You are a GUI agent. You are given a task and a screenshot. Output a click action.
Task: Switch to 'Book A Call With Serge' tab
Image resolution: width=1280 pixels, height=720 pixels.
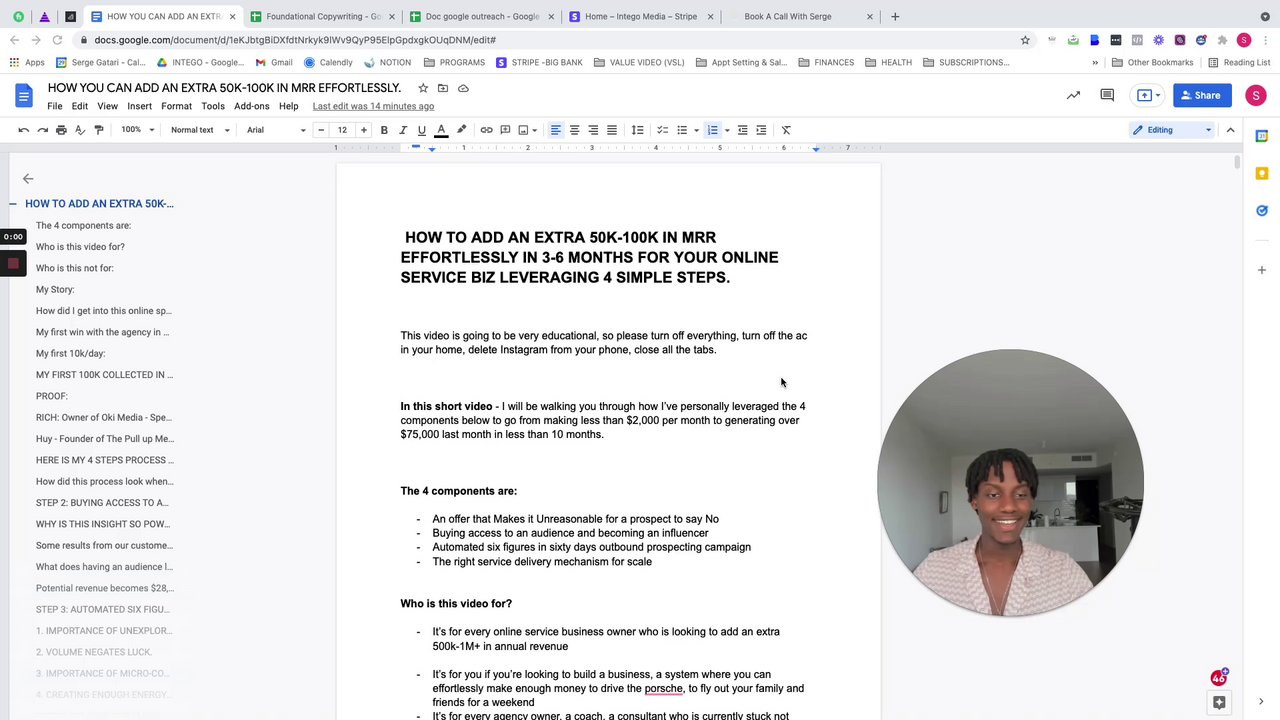pos(800,16)
